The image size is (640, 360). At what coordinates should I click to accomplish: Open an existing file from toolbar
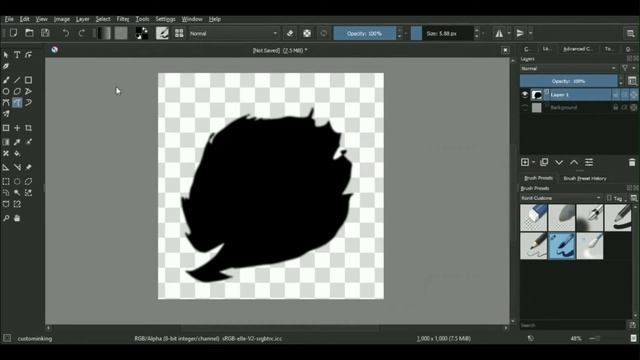(29, 33)
